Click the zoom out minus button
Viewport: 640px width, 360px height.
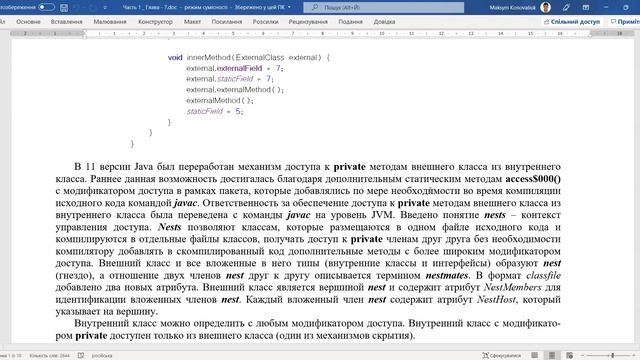point(582,356)
